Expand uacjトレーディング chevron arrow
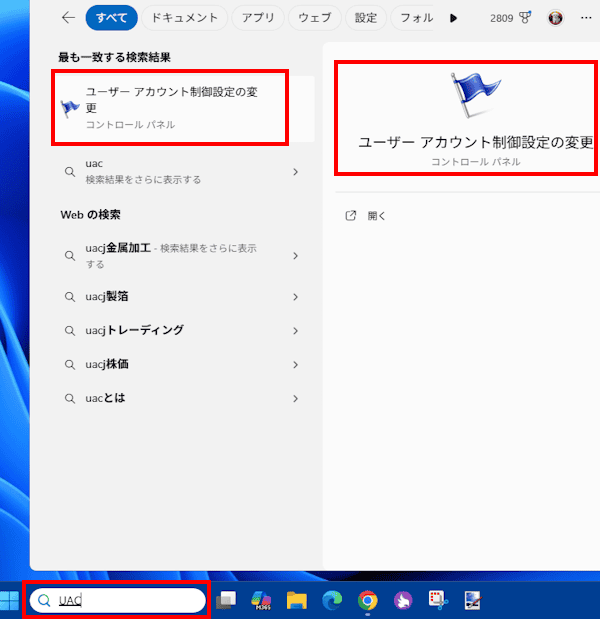Image resolution: width=600 pixels, height=619 pixels. (295, 331)
